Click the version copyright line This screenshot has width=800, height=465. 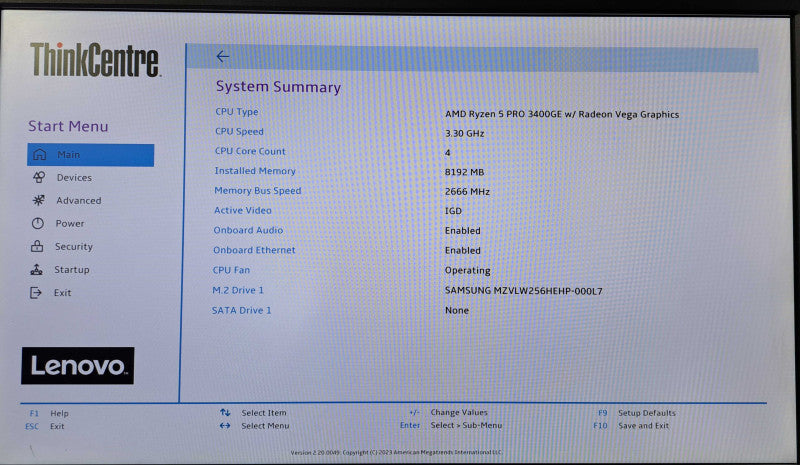[396, 452]
